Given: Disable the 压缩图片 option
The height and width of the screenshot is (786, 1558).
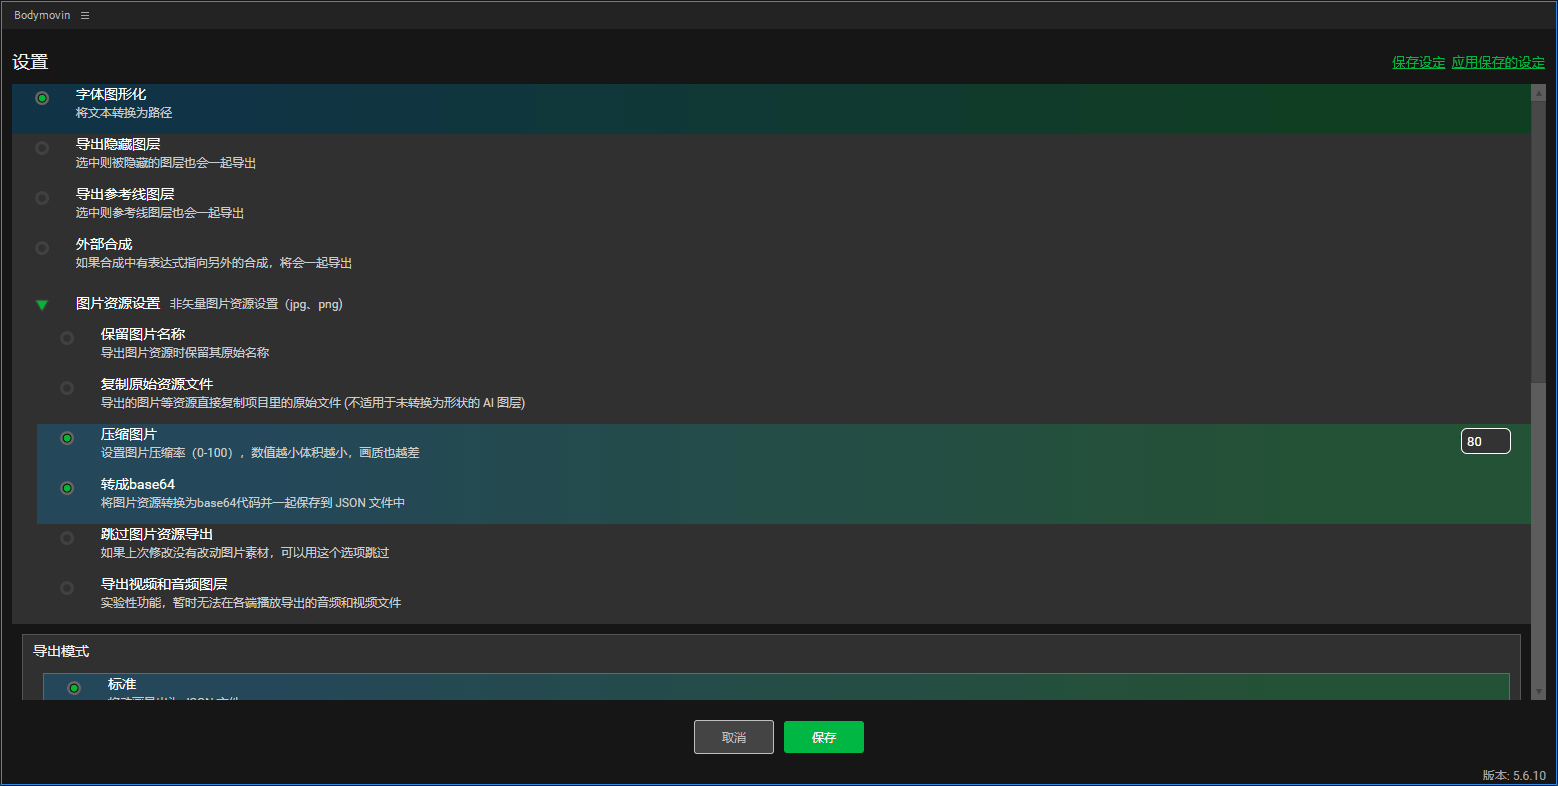Looking at the screenshot, I should (x=67, y=438).
